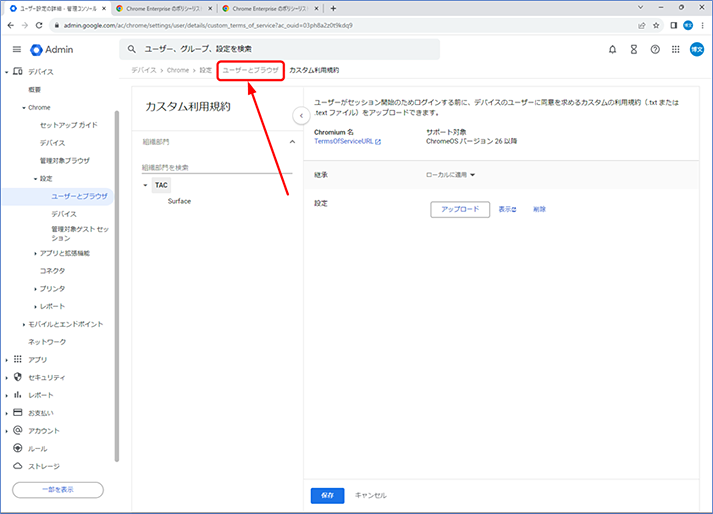The height and width of the screenshot is (514, 713).
Task: Open the main hamburger menu
Action: click(x=17, y=49)
